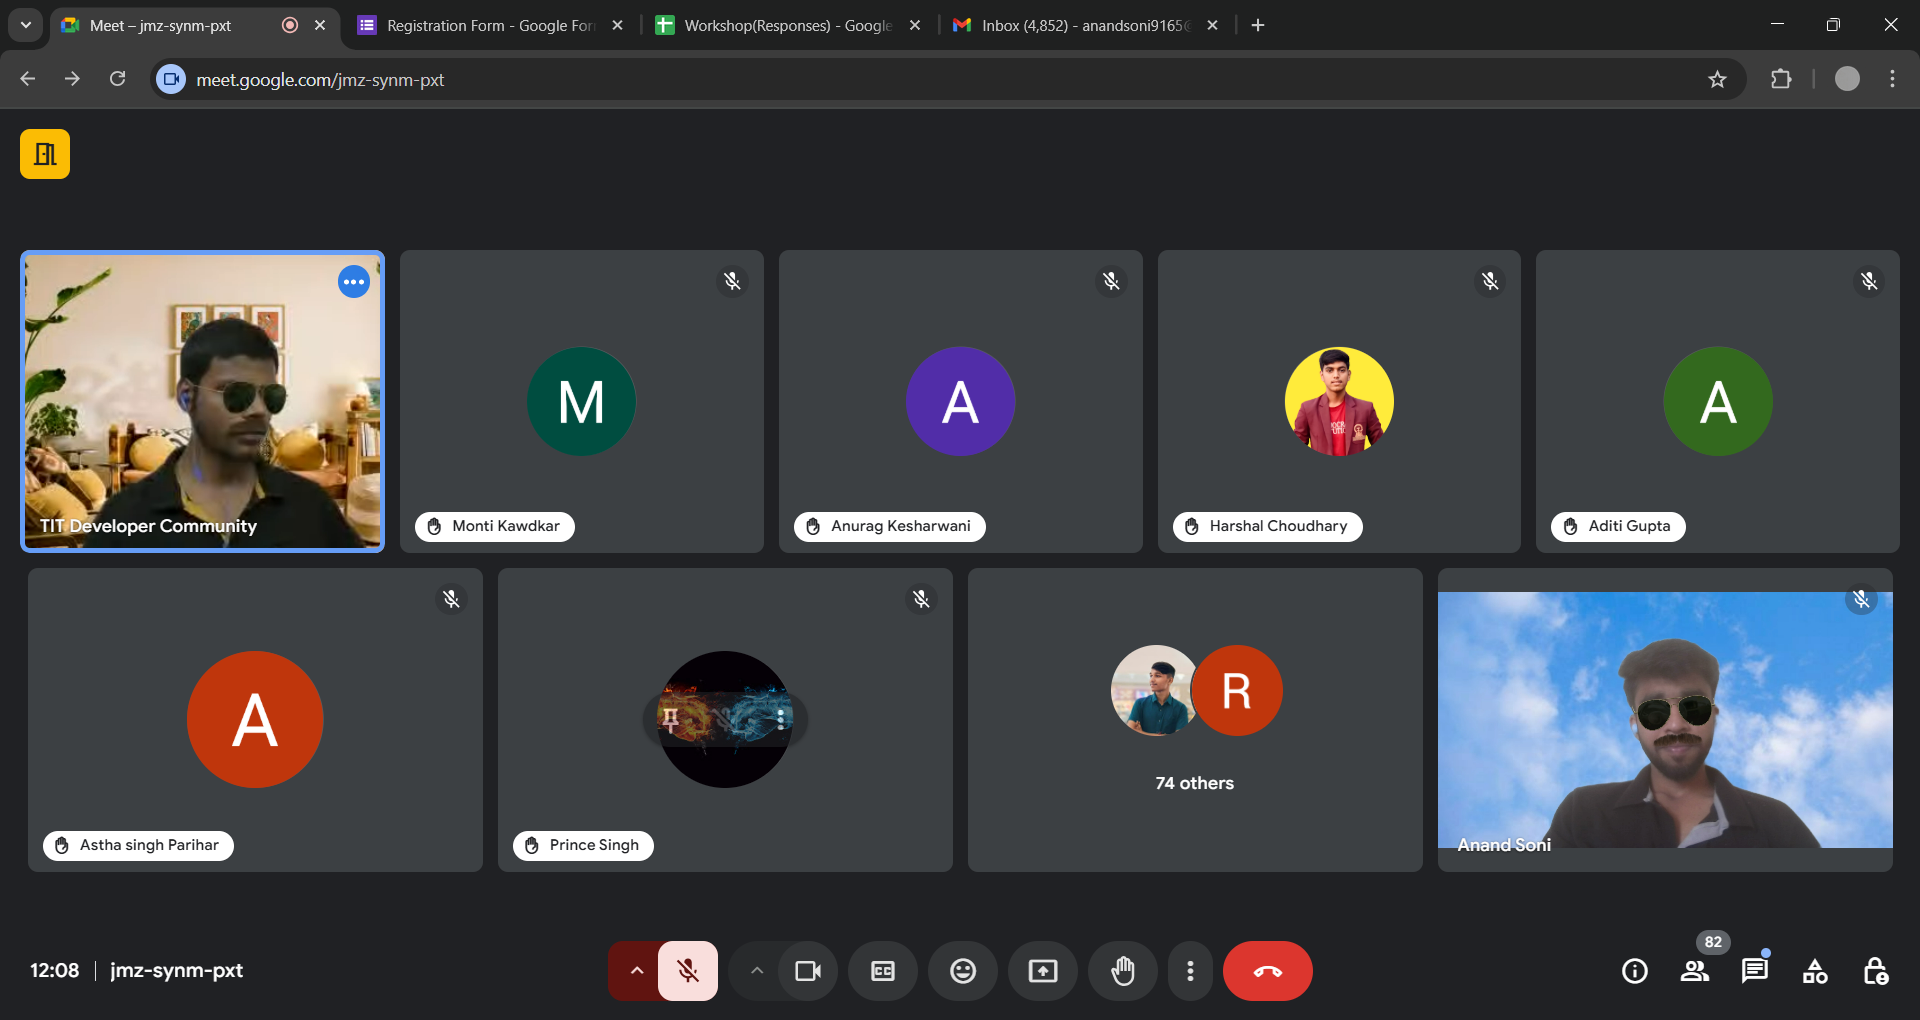Turn on the camera
1920x1020 pixels.
point(807,970)
